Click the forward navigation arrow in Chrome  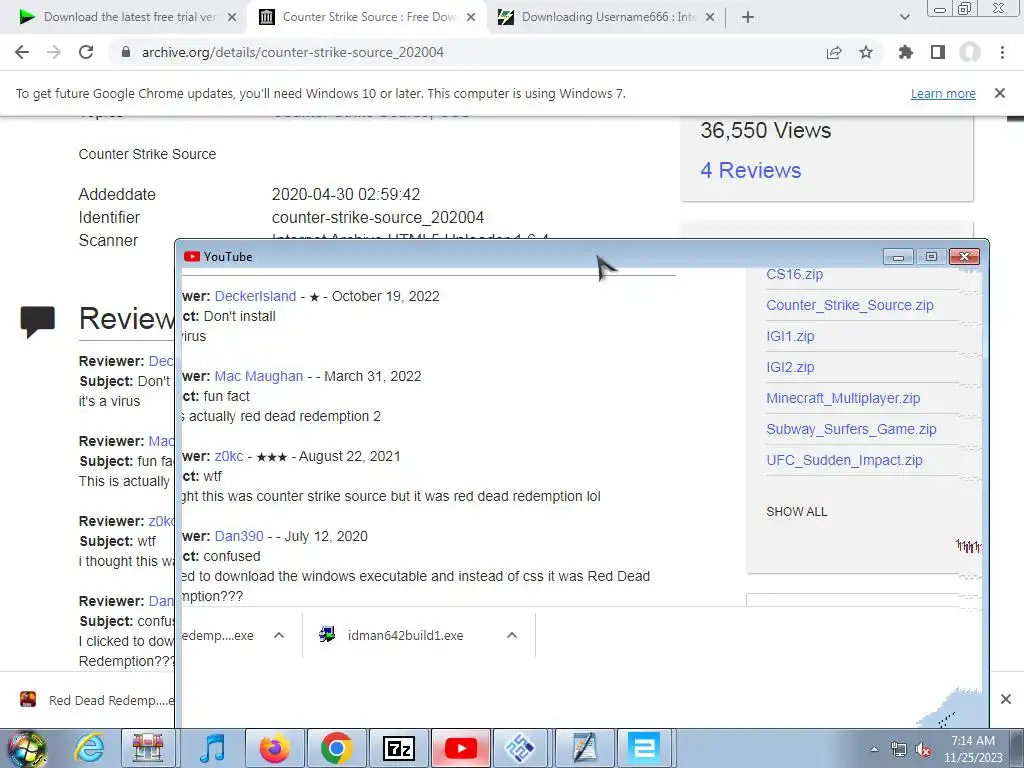click(x=54, y=52)
